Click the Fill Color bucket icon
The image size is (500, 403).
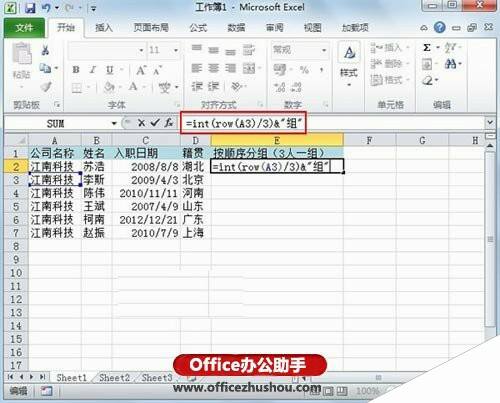(109, 87)
